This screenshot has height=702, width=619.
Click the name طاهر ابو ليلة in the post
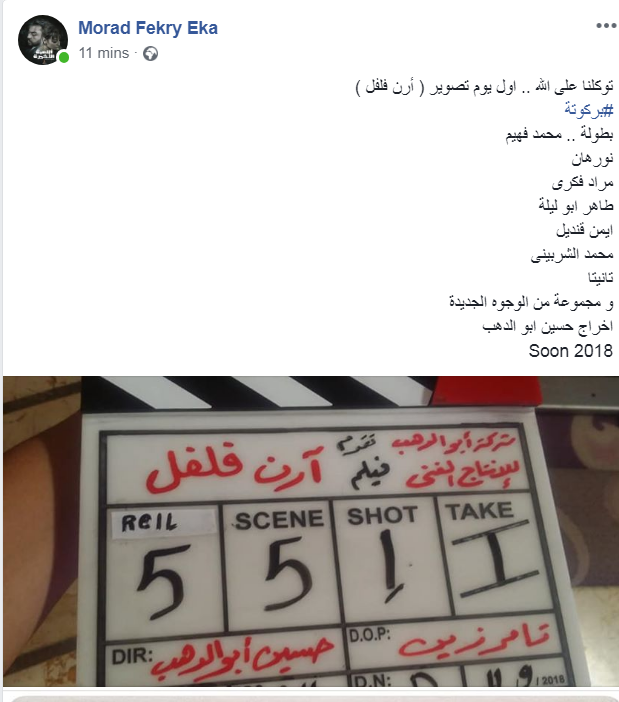click(576, 206)
